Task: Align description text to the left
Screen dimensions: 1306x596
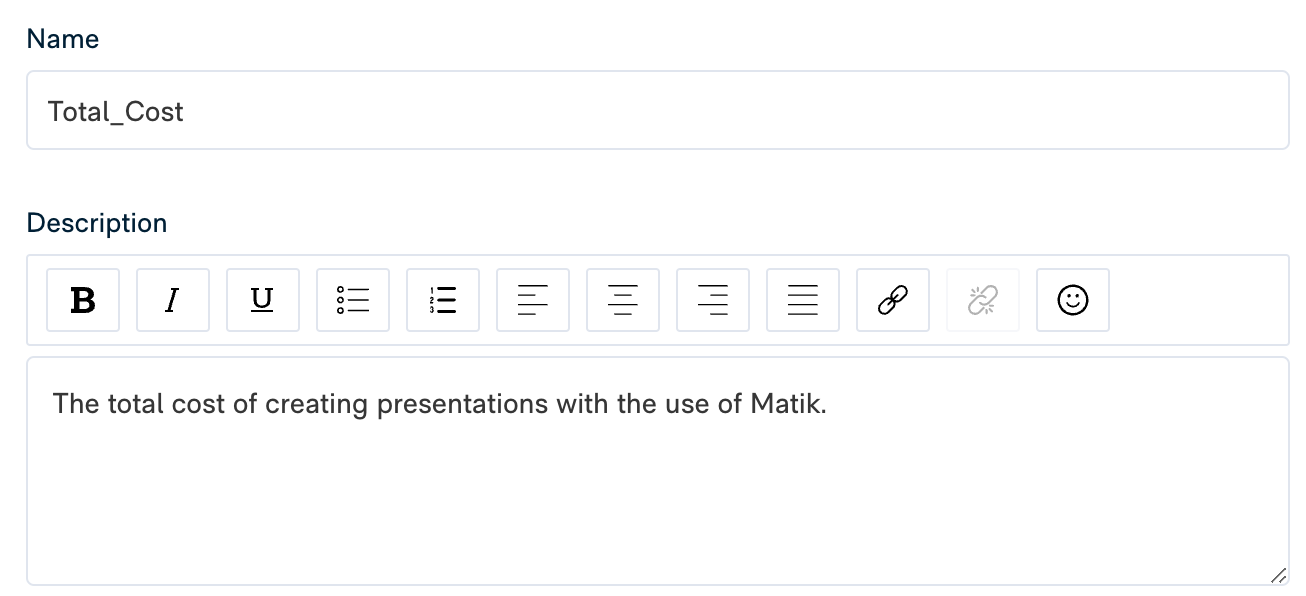Action: pos(533,300)
